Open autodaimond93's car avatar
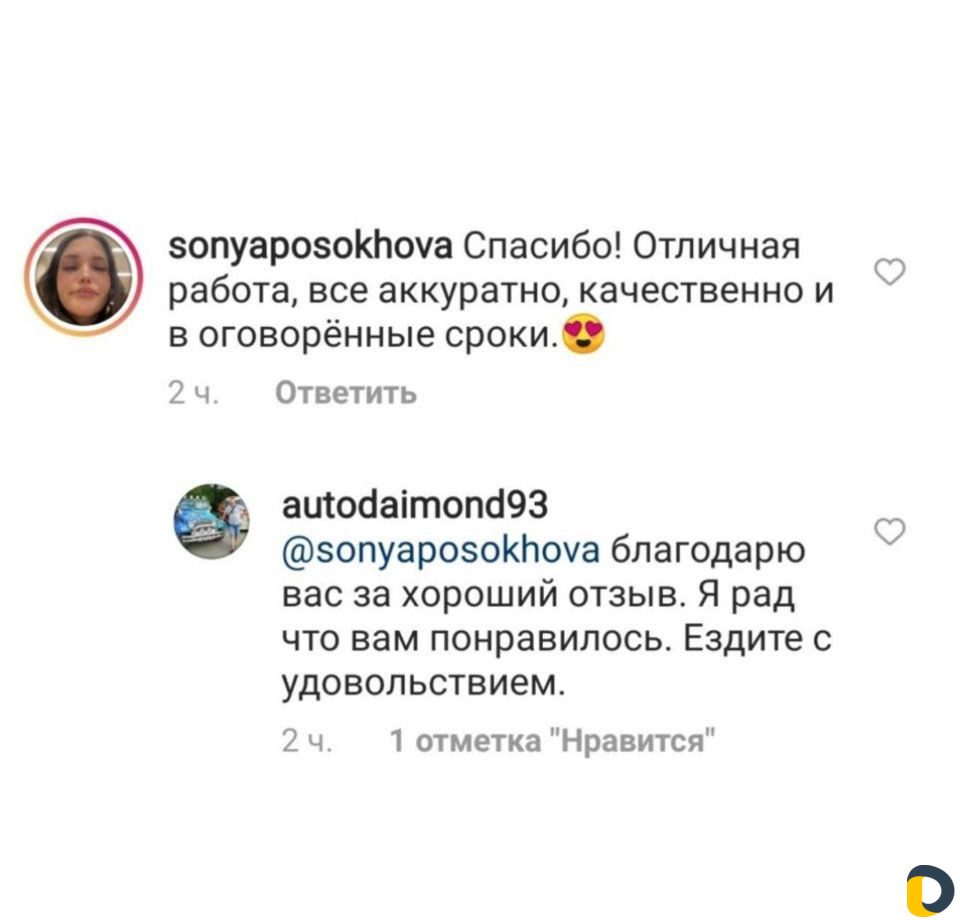960x920 pixels. 212,521
